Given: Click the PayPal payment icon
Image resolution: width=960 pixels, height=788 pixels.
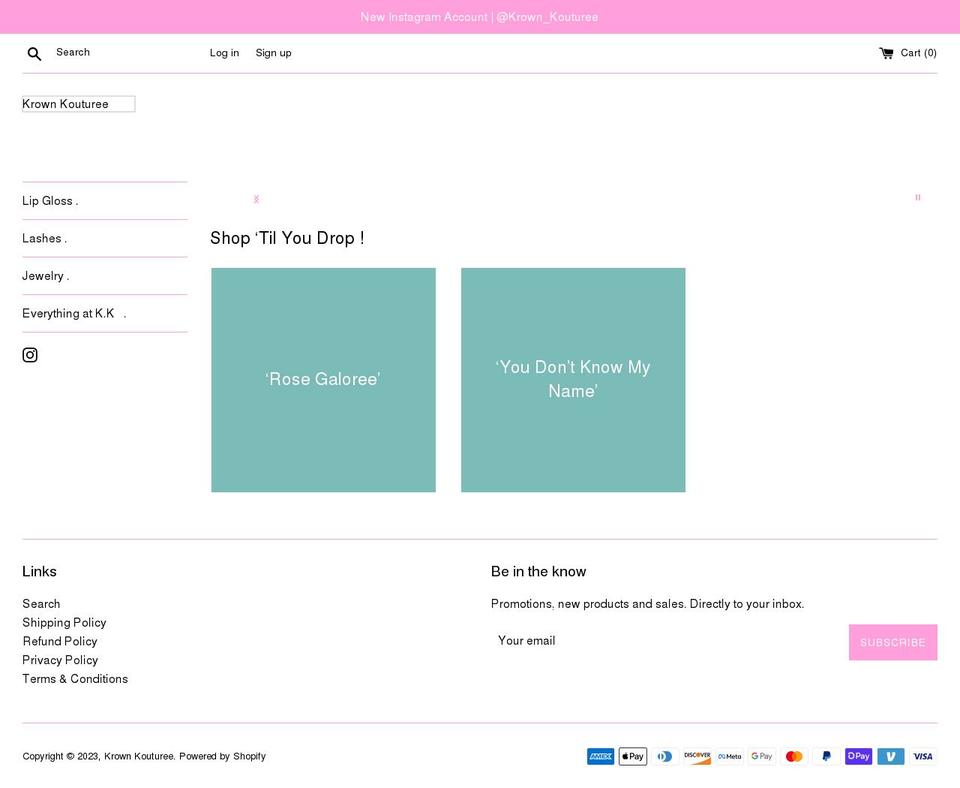Looking at the screenshot, I should tap(826, 756).
